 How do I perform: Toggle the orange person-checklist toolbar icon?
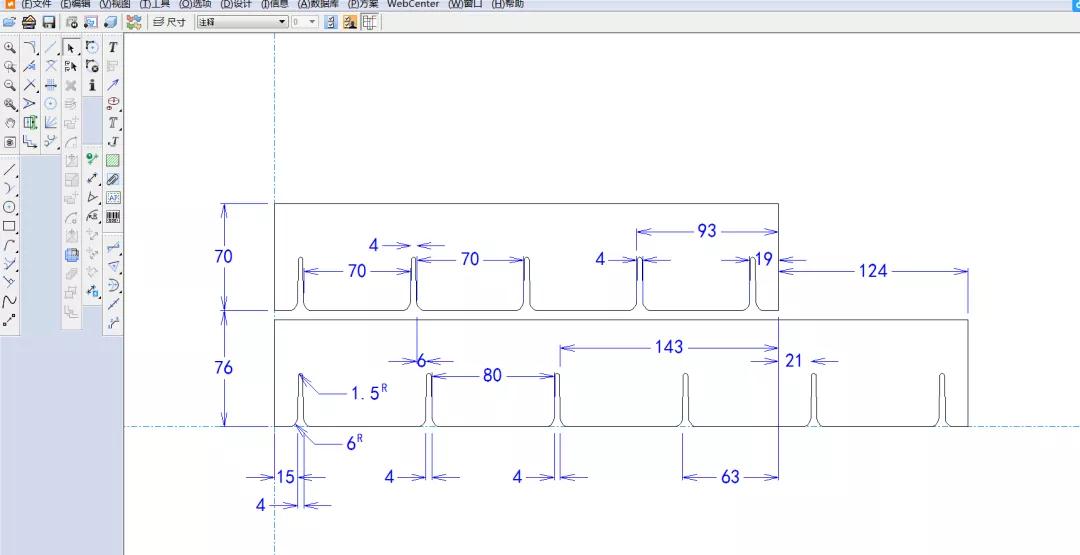(350, 22)
